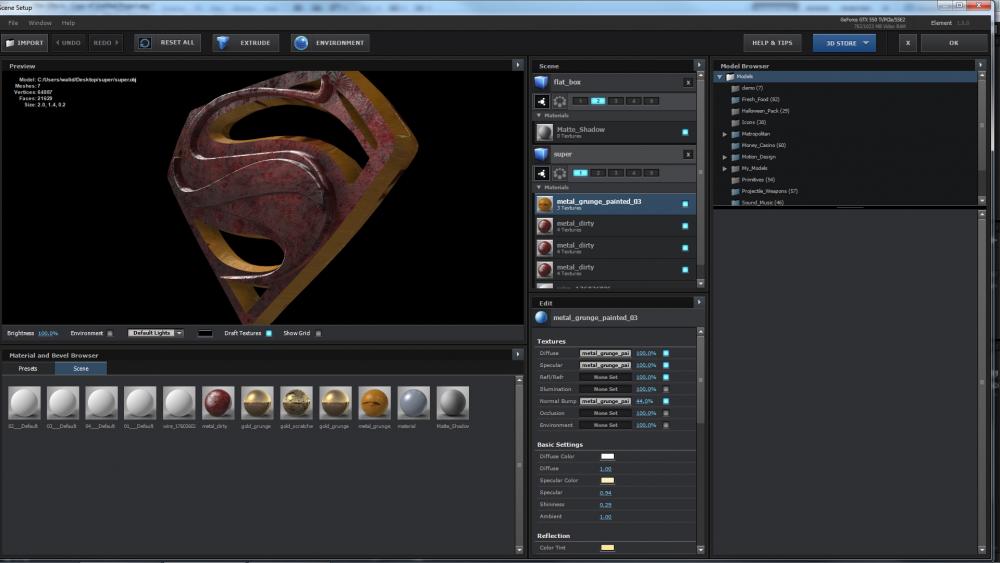Select metal_grunge_painted_03 material sphere
Image resolution: width=1000 pixels, height=563 pixels.
(545, 204)
